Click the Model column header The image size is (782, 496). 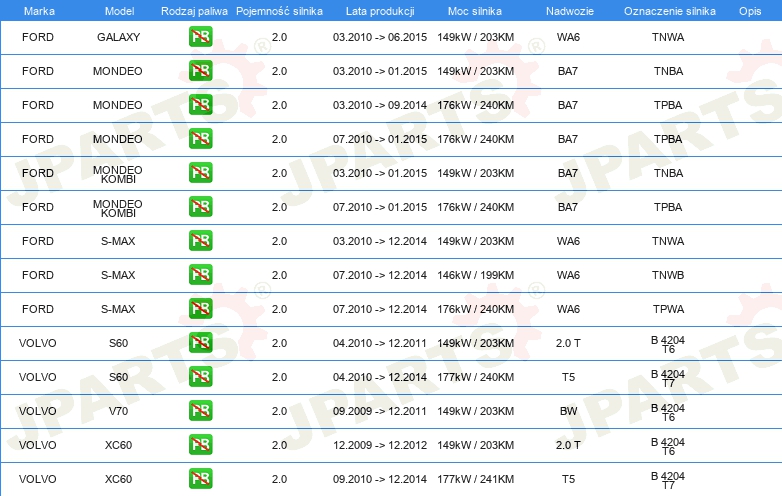[x=119, y=11]
